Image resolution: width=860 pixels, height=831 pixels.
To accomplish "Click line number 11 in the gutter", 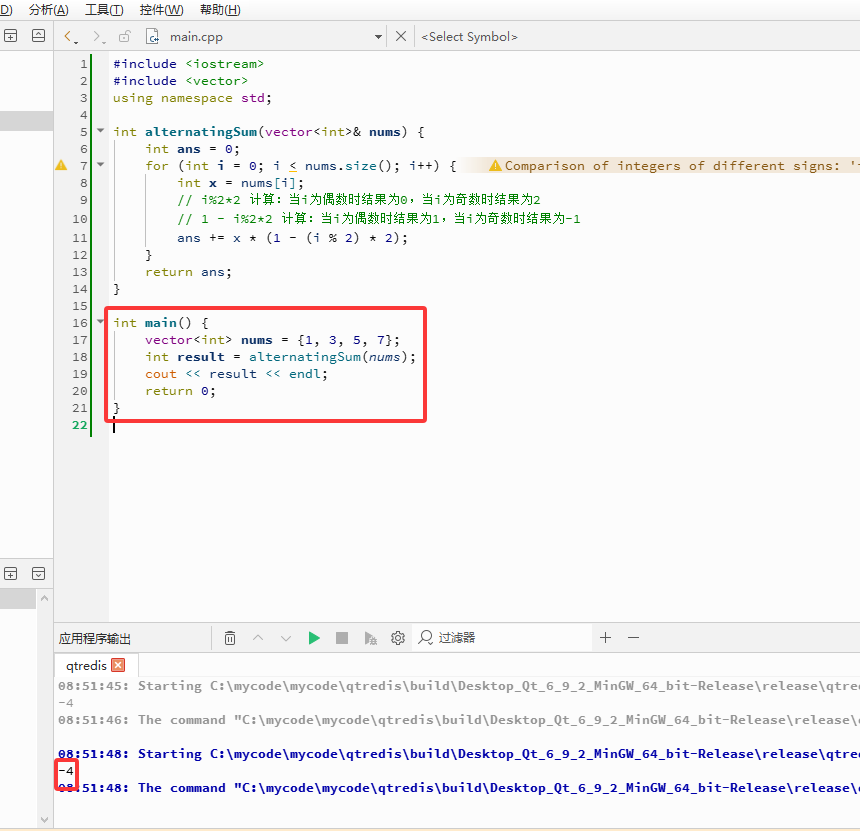I will (80, 238).
